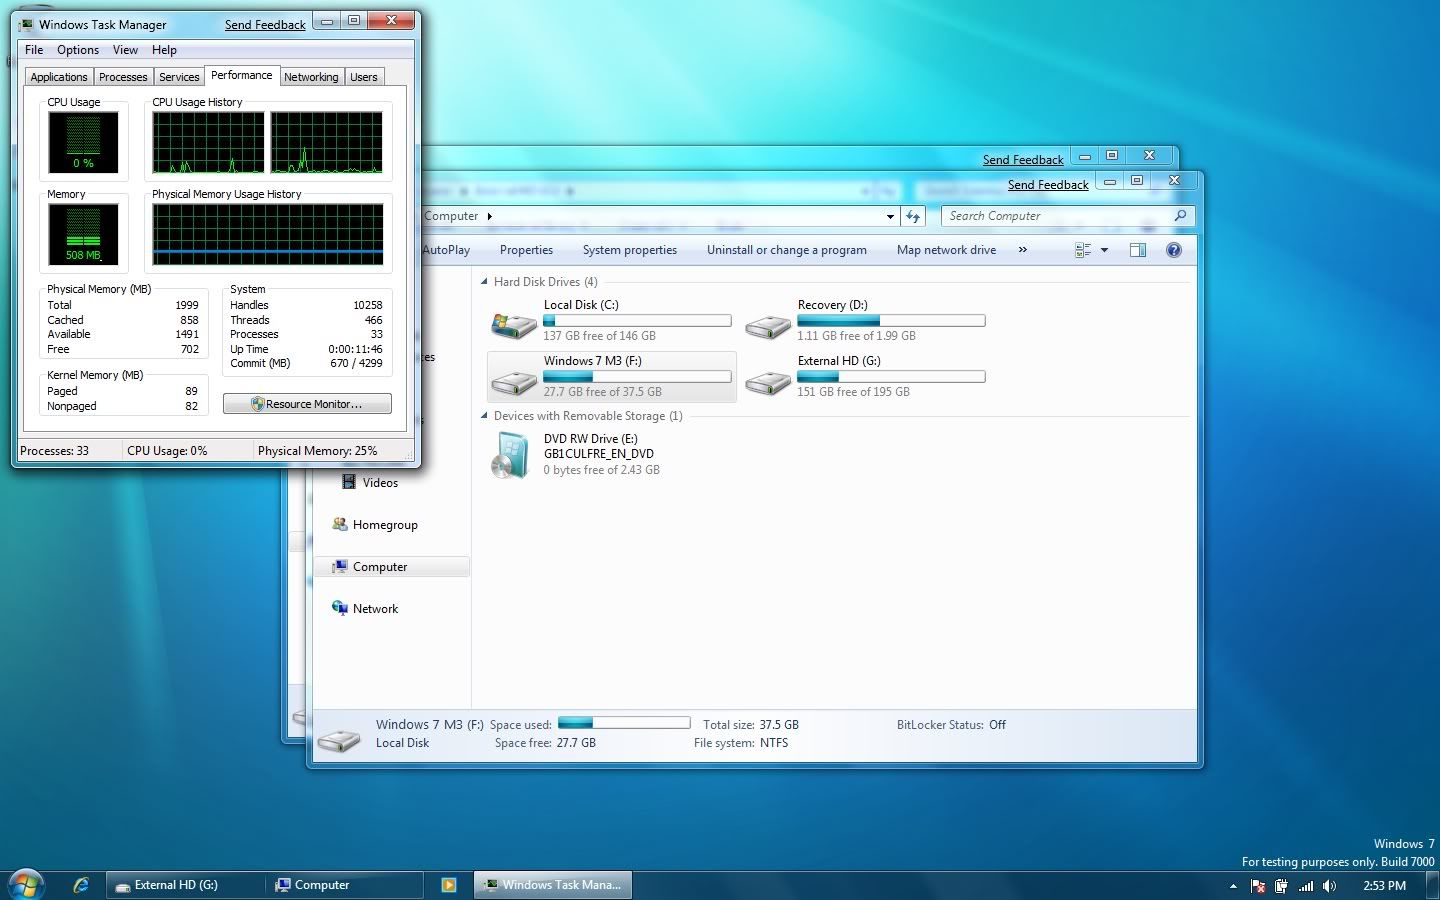The image size is (1440, 900).
Task: Click the network signal tray icon
Action: point(1306,886)
